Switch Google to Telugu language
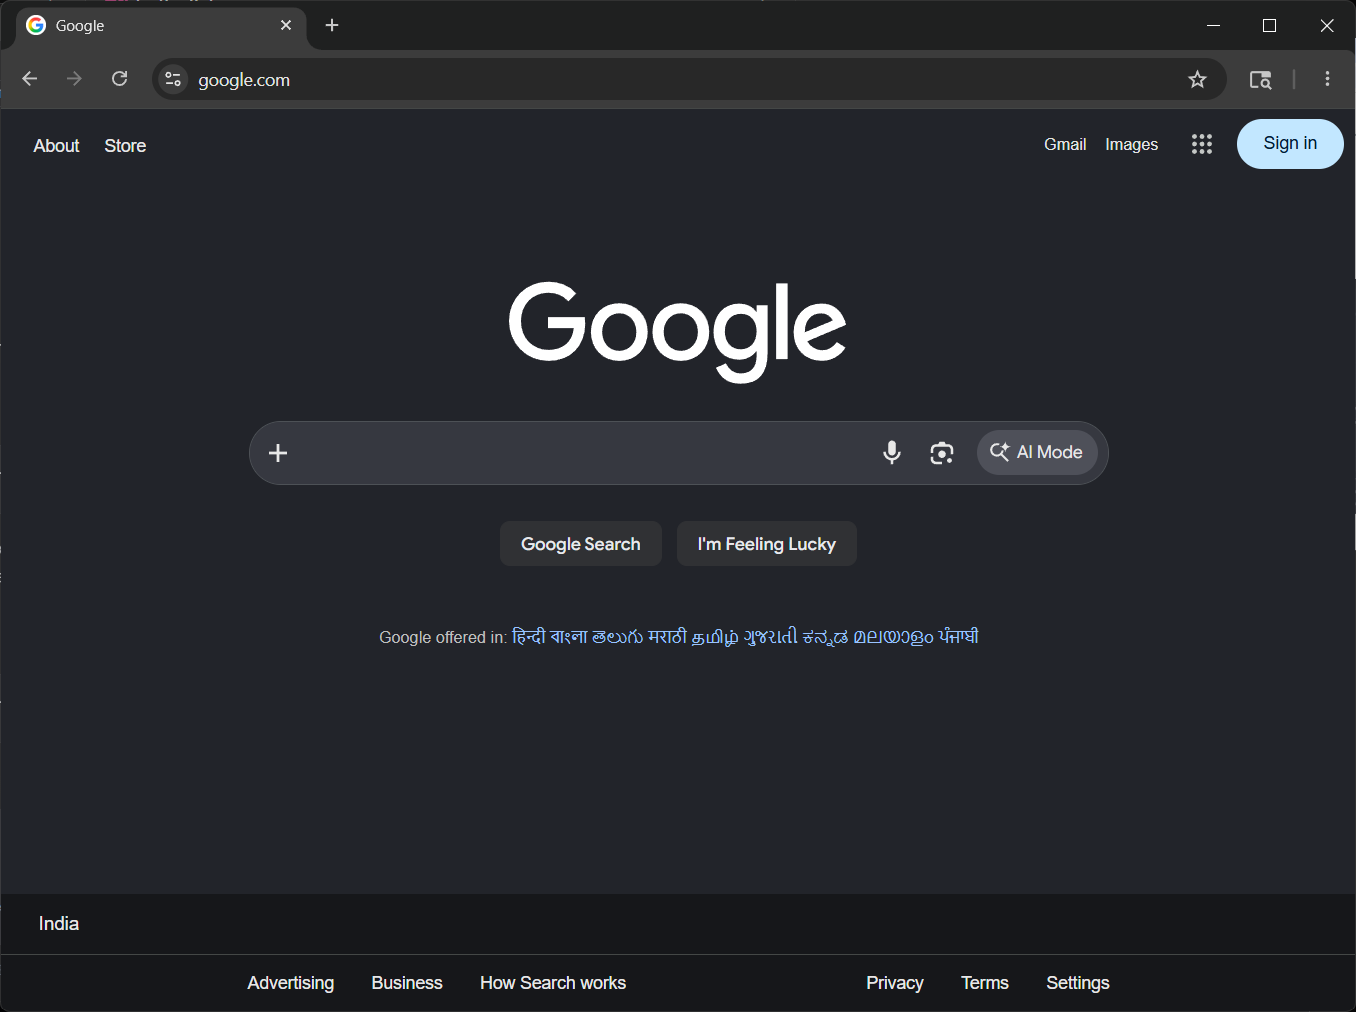Viewport: 1356px width, 1012px height. [x=617, y=637]
